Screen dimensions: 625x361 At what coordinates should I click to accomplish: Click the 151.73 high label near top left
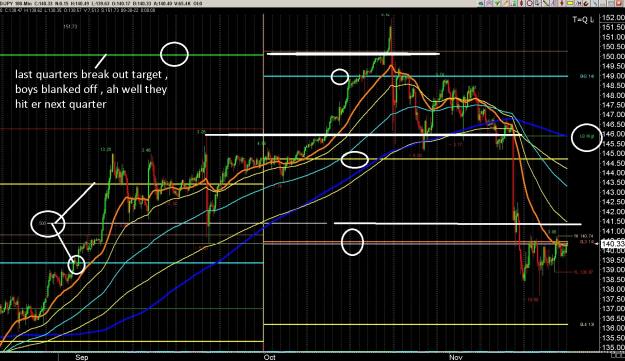70,27
